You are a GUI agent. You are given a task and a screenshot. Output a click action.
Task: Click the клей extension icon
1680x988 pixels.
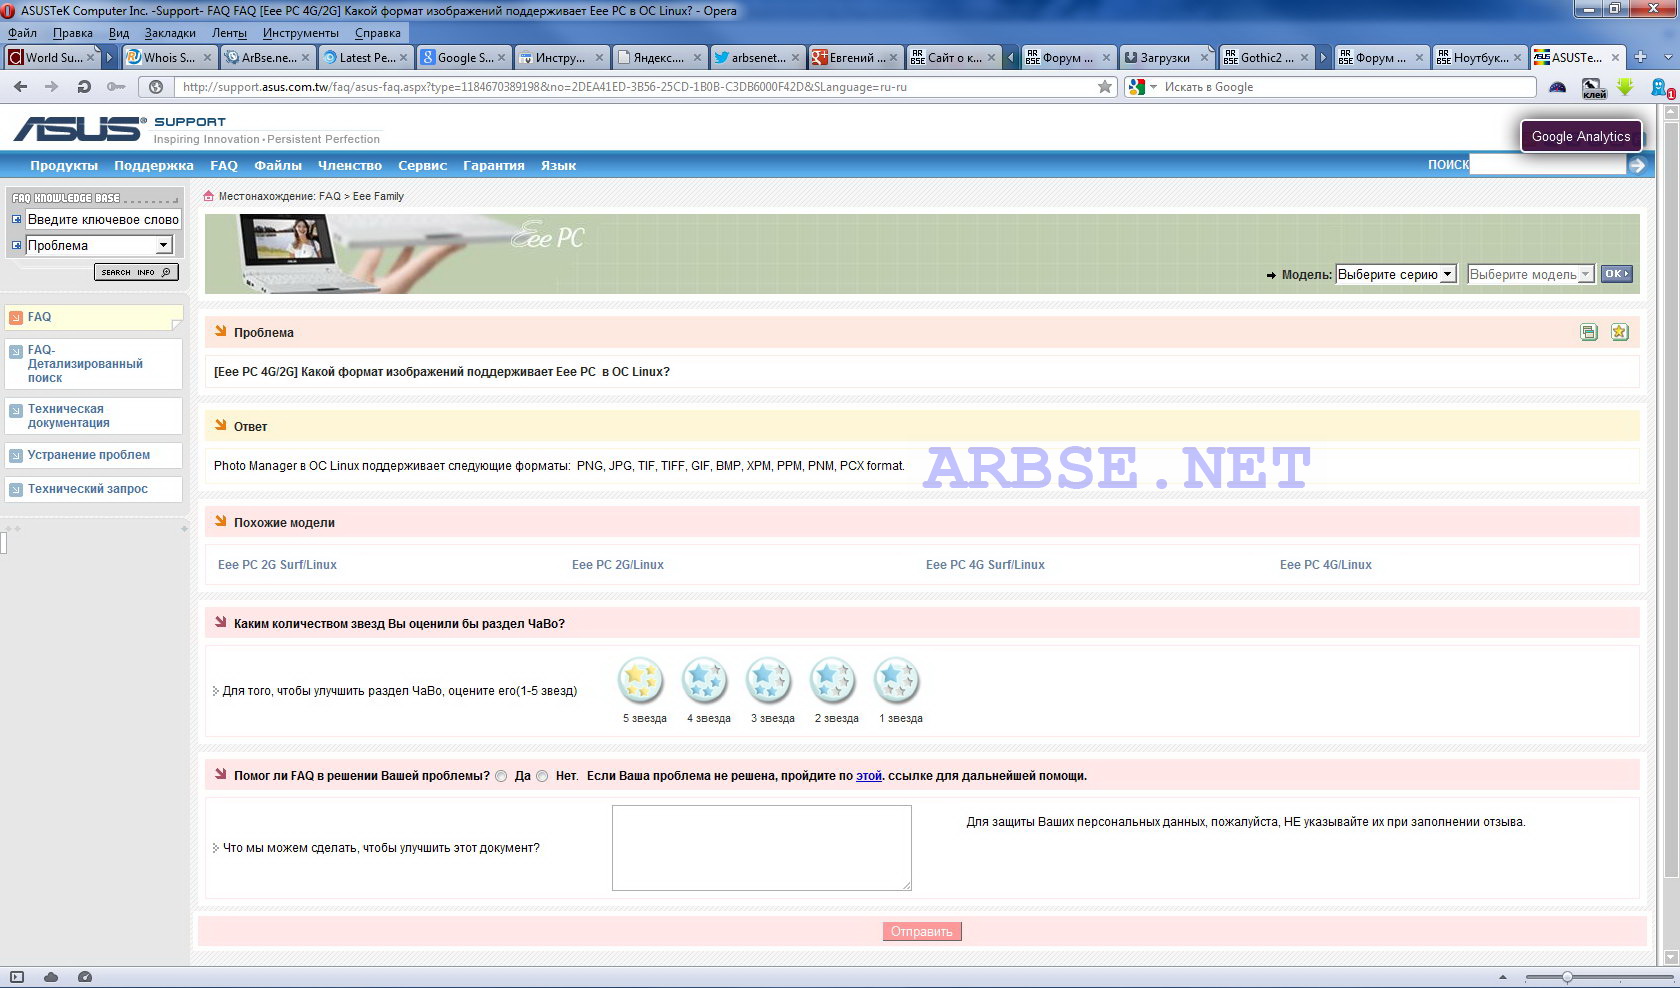[1594, 89]
